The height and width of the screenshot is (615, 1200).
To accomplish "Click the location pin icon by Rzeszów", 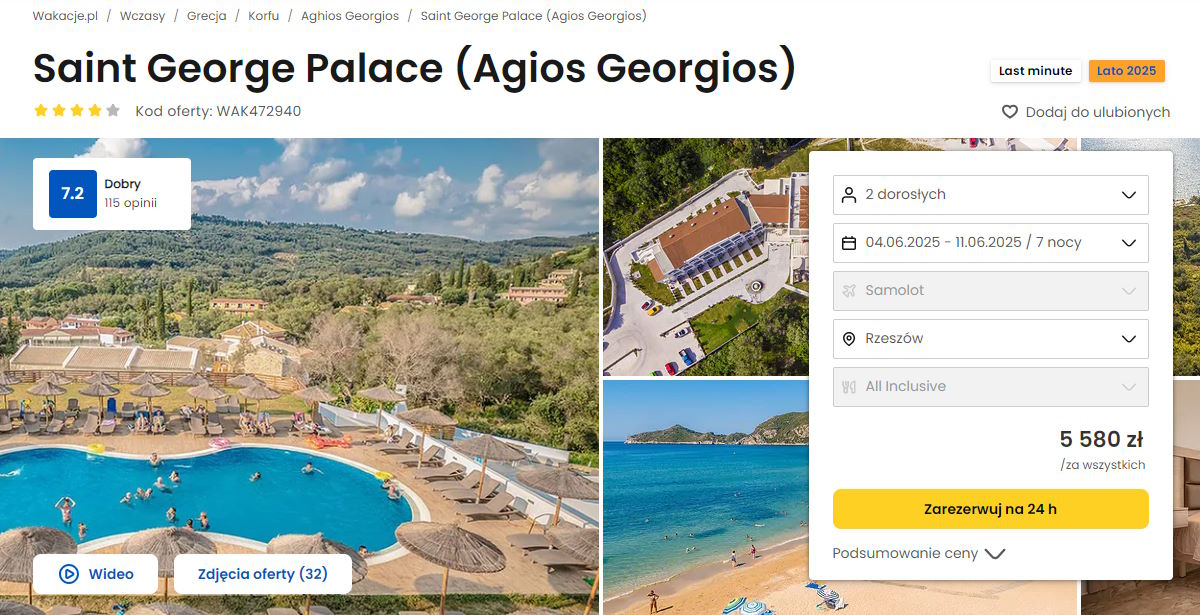I will [x=849, y=339].
